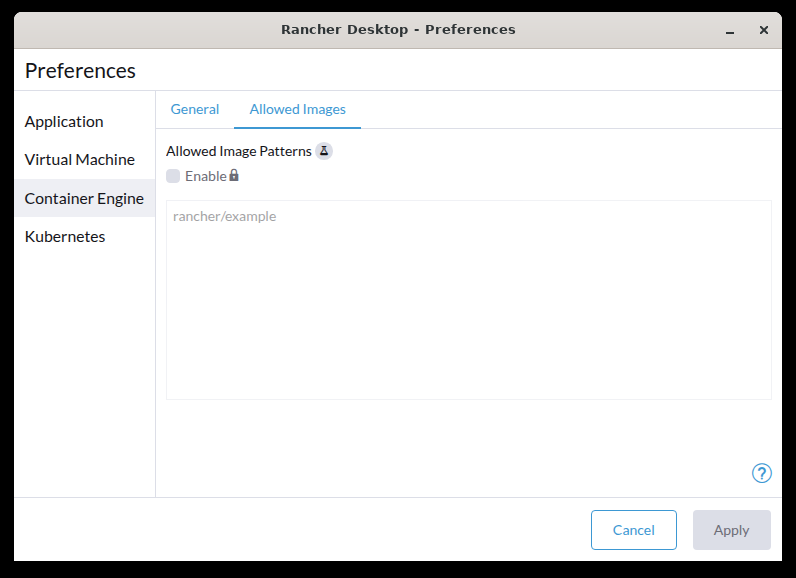Screen dimensions: 796x578
Task: Focus the image patterns text area
Action: coord(468,300)
